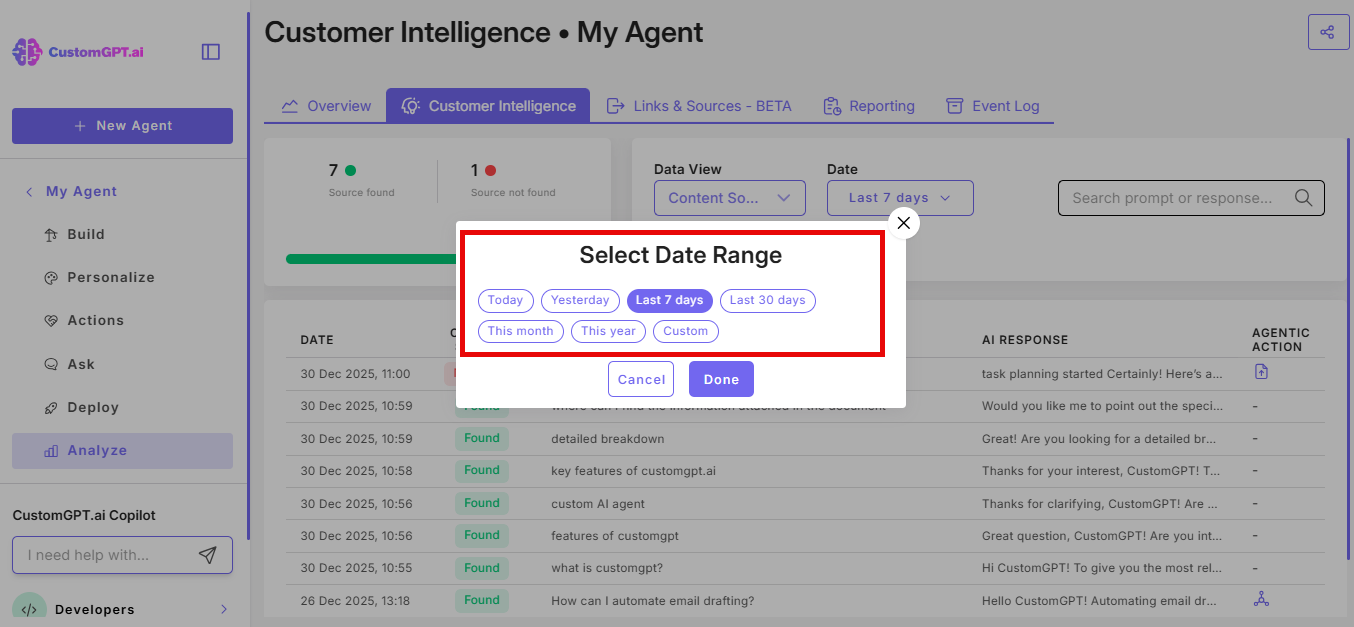The height and width of the screenshot is (627, 1354).
Task: Click the Ask chat bubble icon
Action: [52, 365]
